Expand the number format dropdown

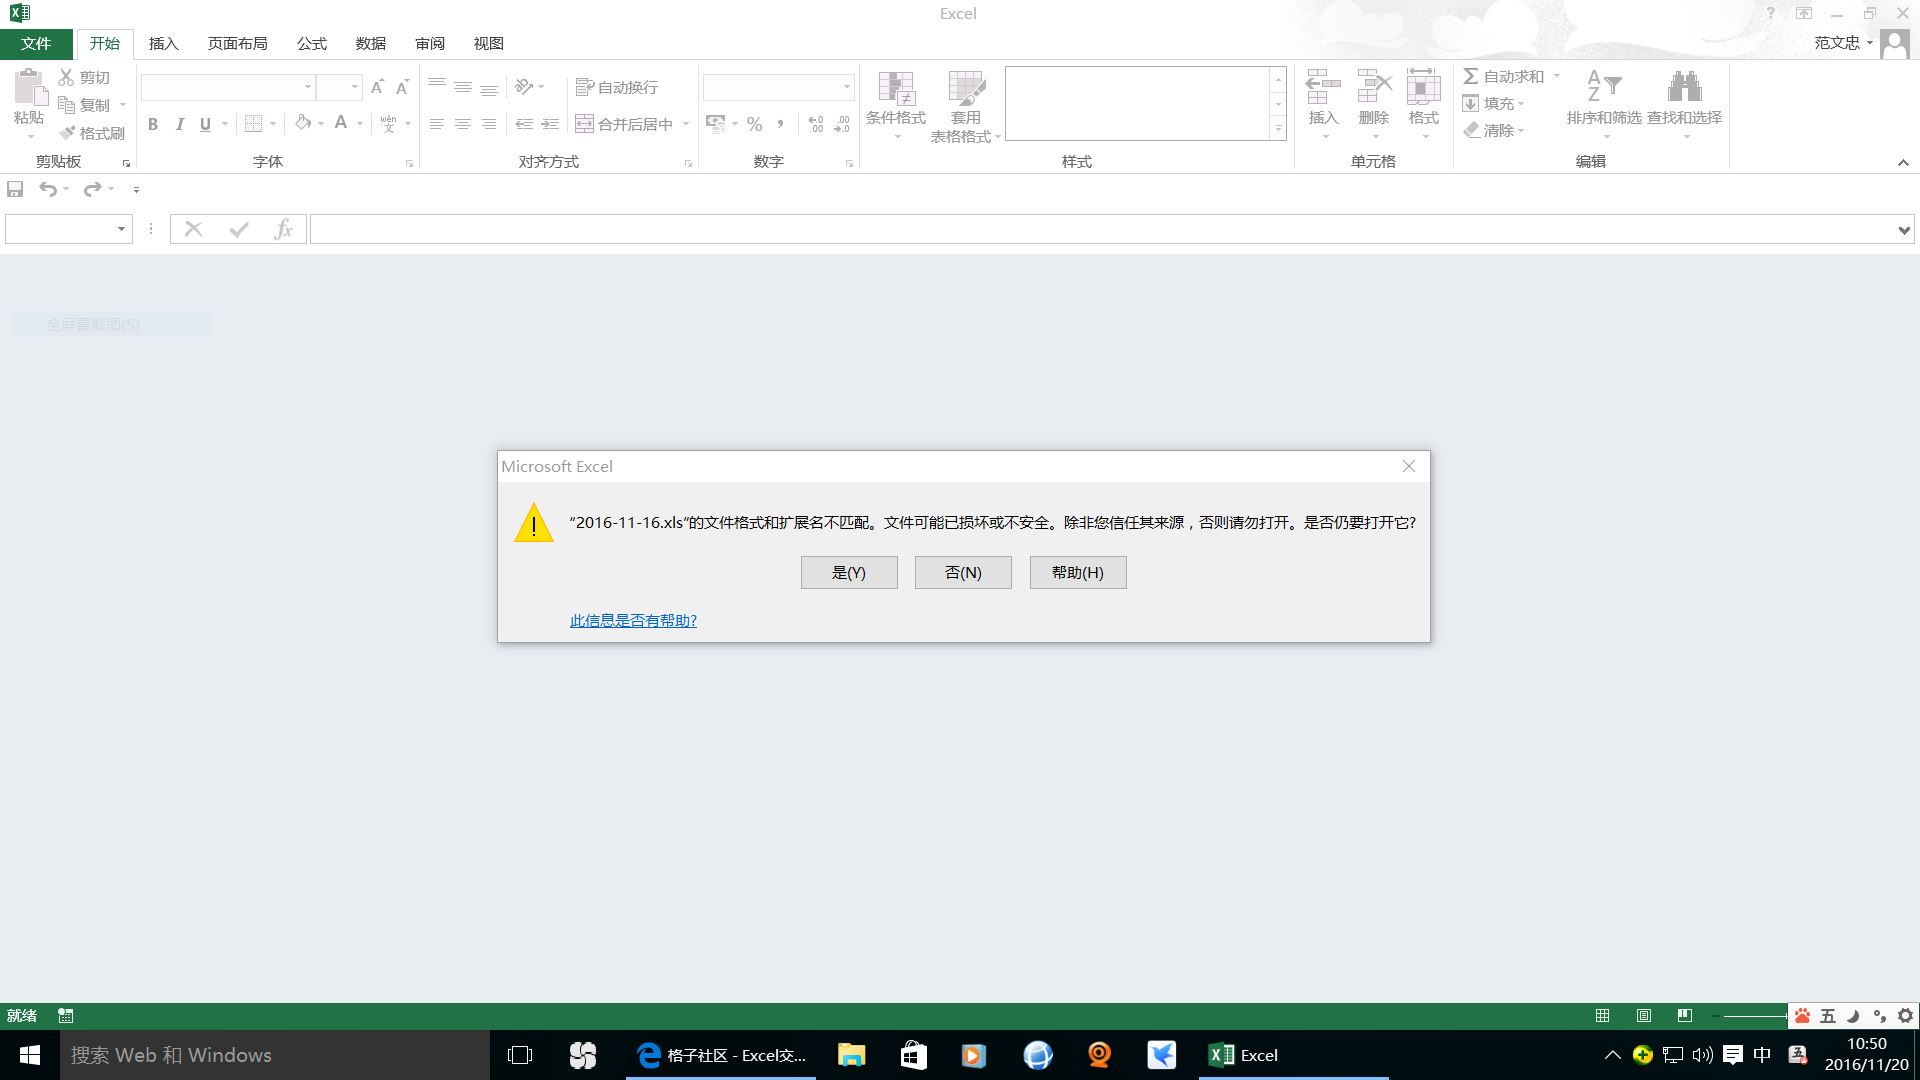pos(846,87)
